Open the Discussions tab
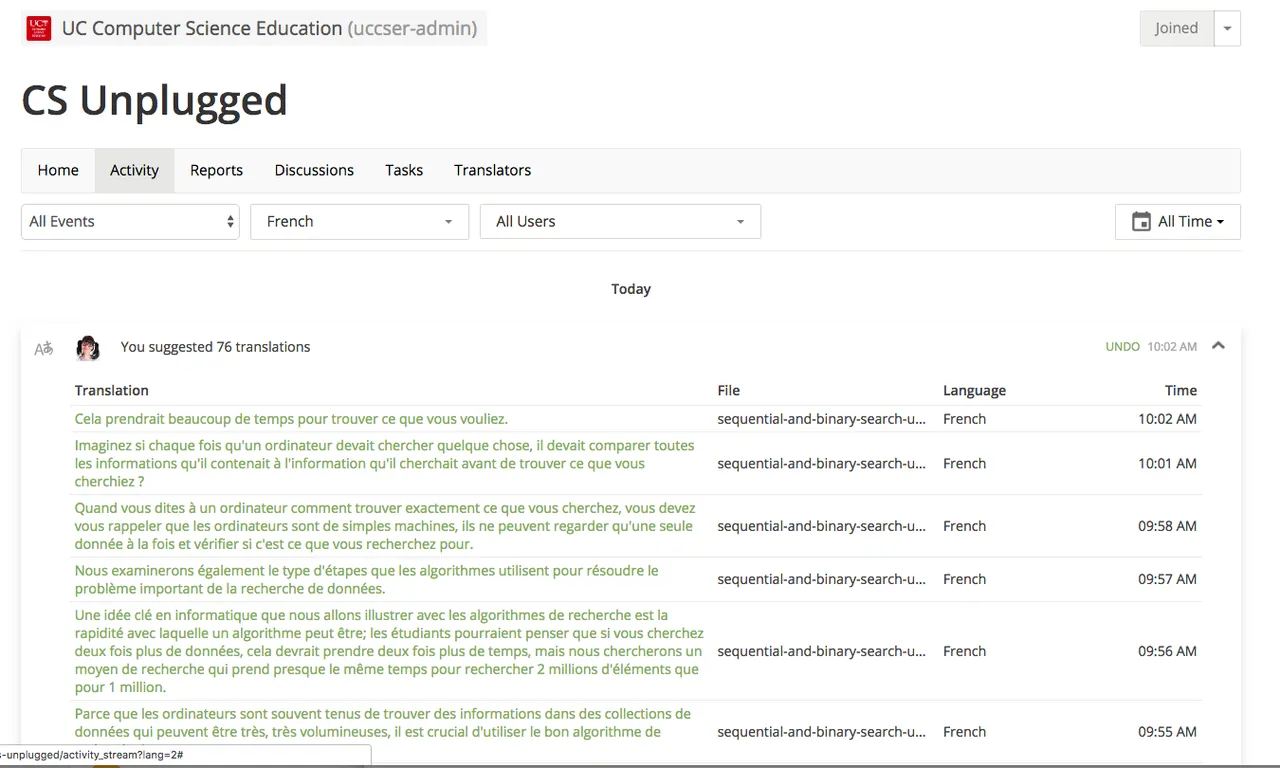 pyautogui.click(x=314, y=170)
